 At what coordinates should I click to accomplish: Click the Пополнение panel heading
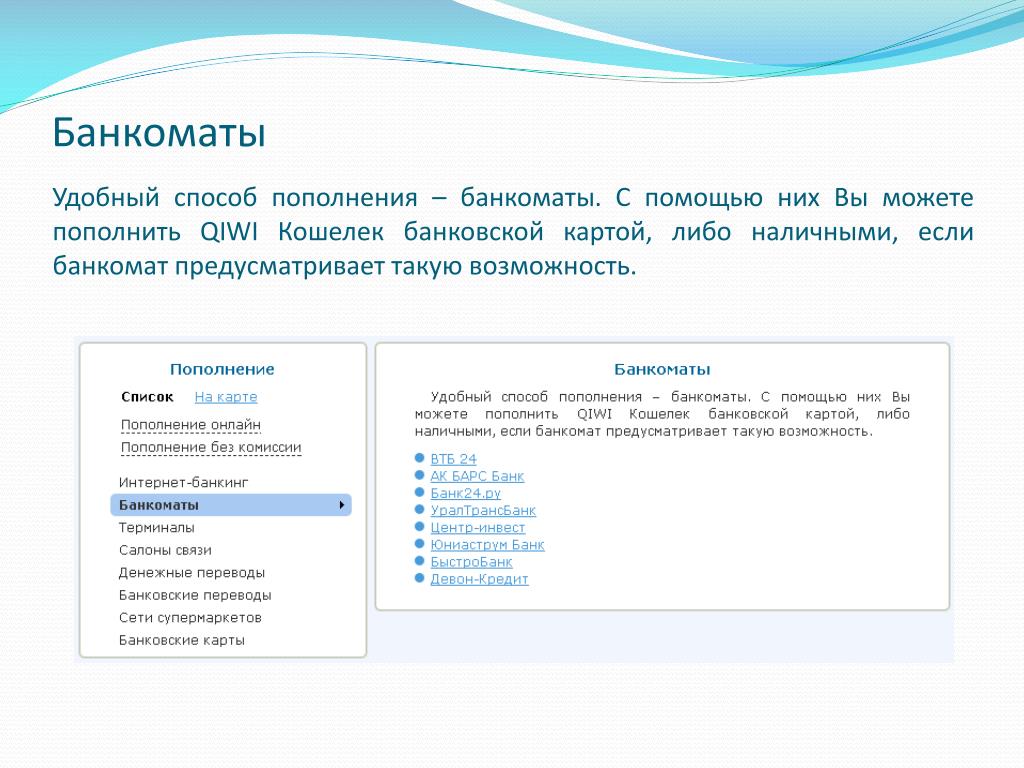(x=222, y=370)
